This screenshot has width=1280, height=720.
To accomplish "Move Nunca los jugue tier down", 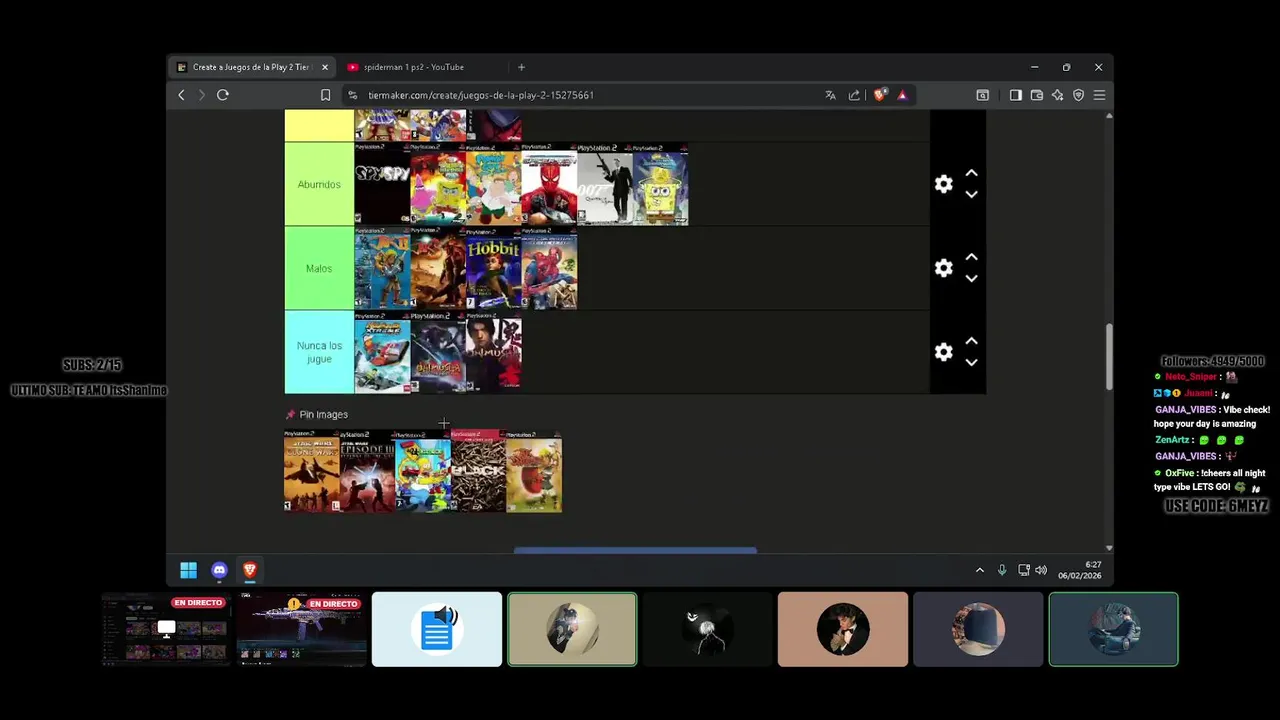I will pyautogui.click(x=971, y=363).
